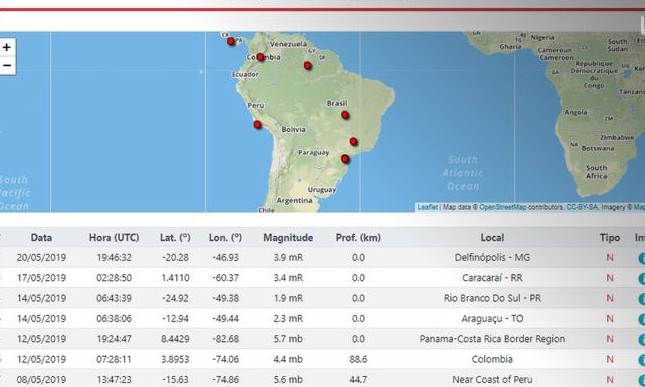645x387 pixels.
Task: Select the latitude value 1.4110
Action: pyautogui.click(x=175, y=278)
